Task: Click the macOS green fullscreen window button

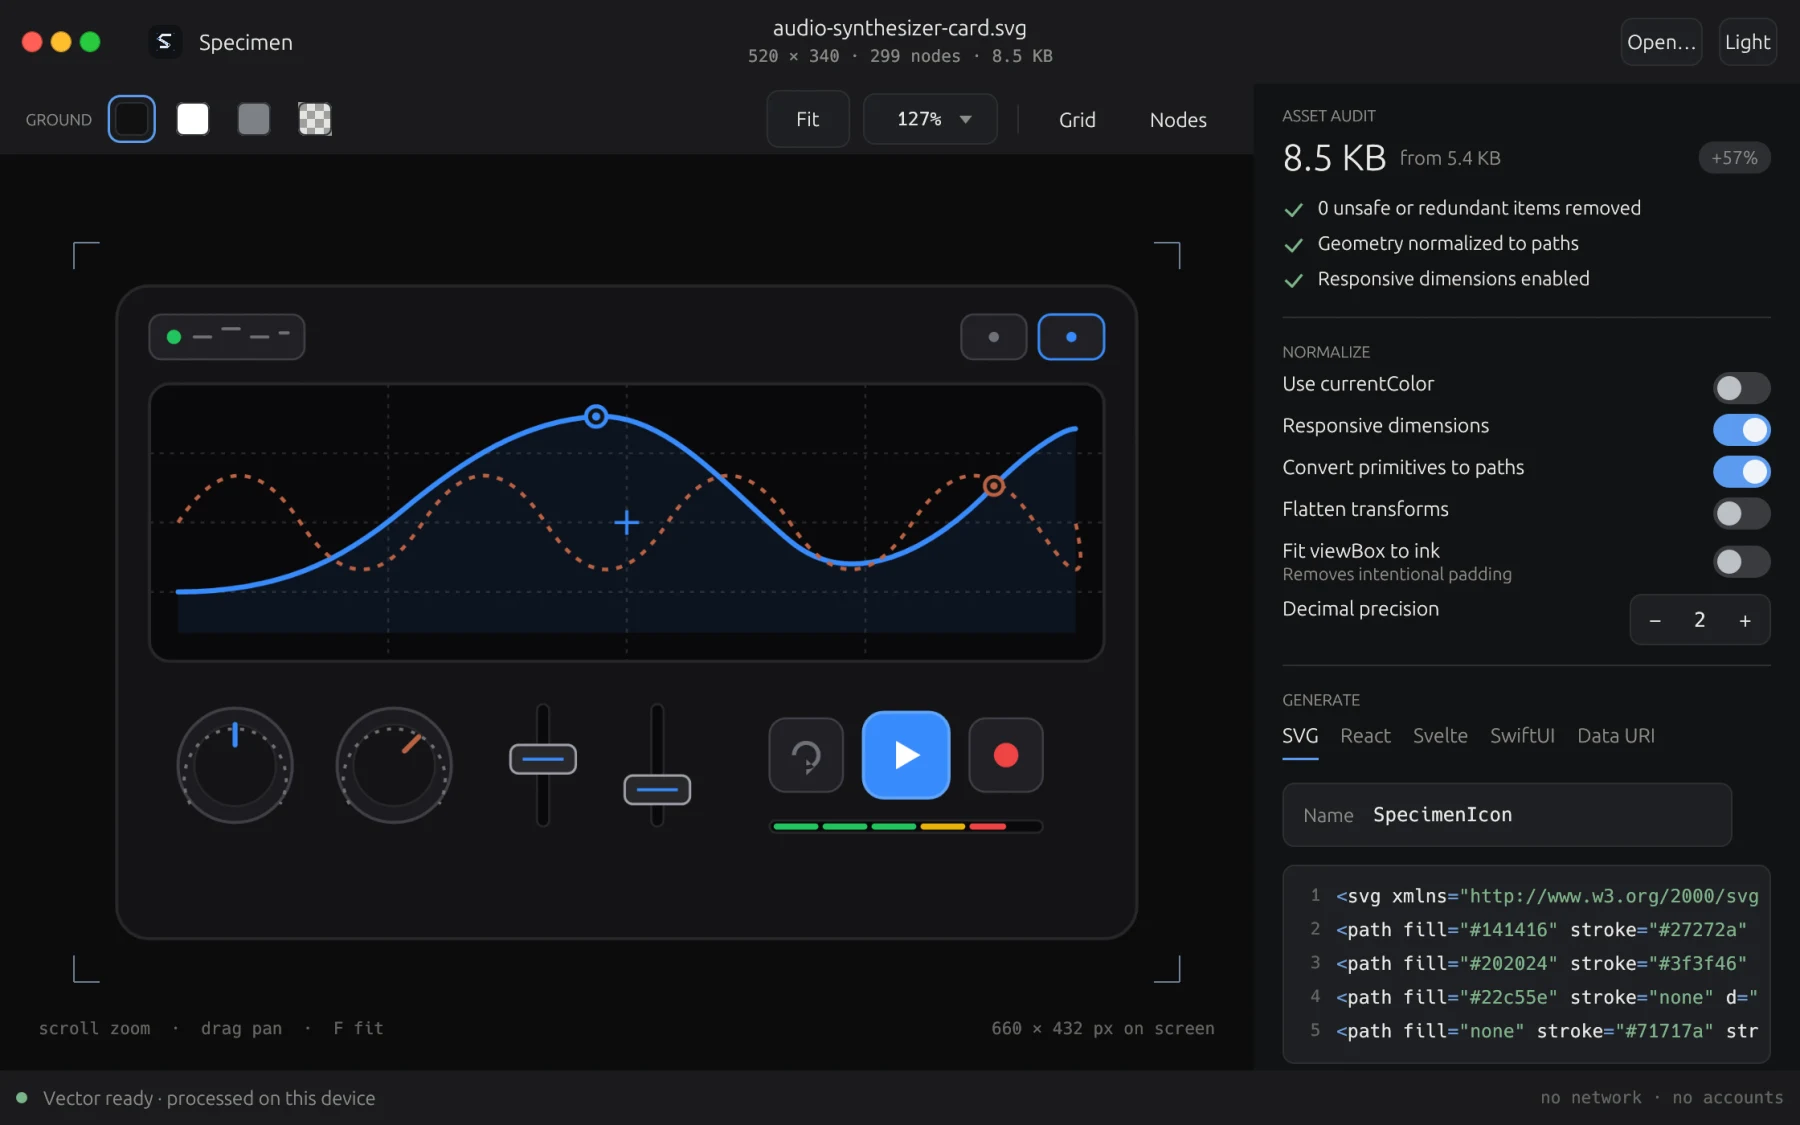Action: pyautogui.click(x=90, y=42)
